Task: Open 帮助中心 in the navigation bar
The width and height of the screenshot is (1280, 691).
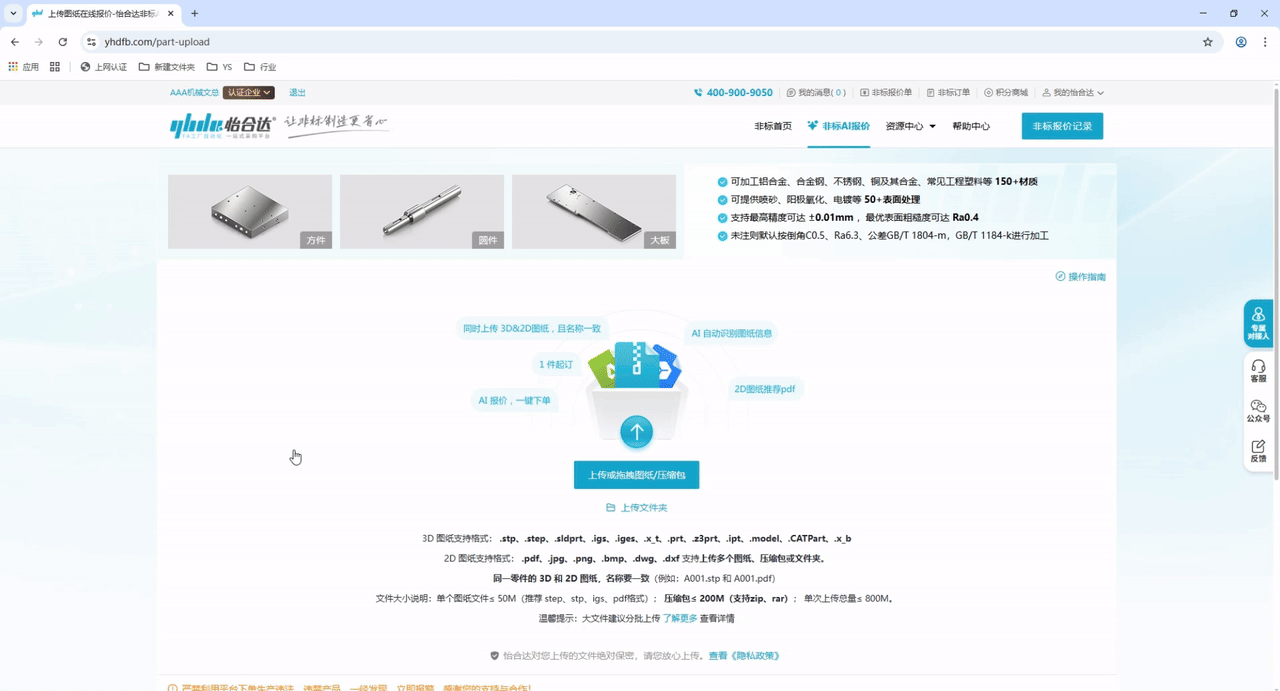Action: coord(971,127)
